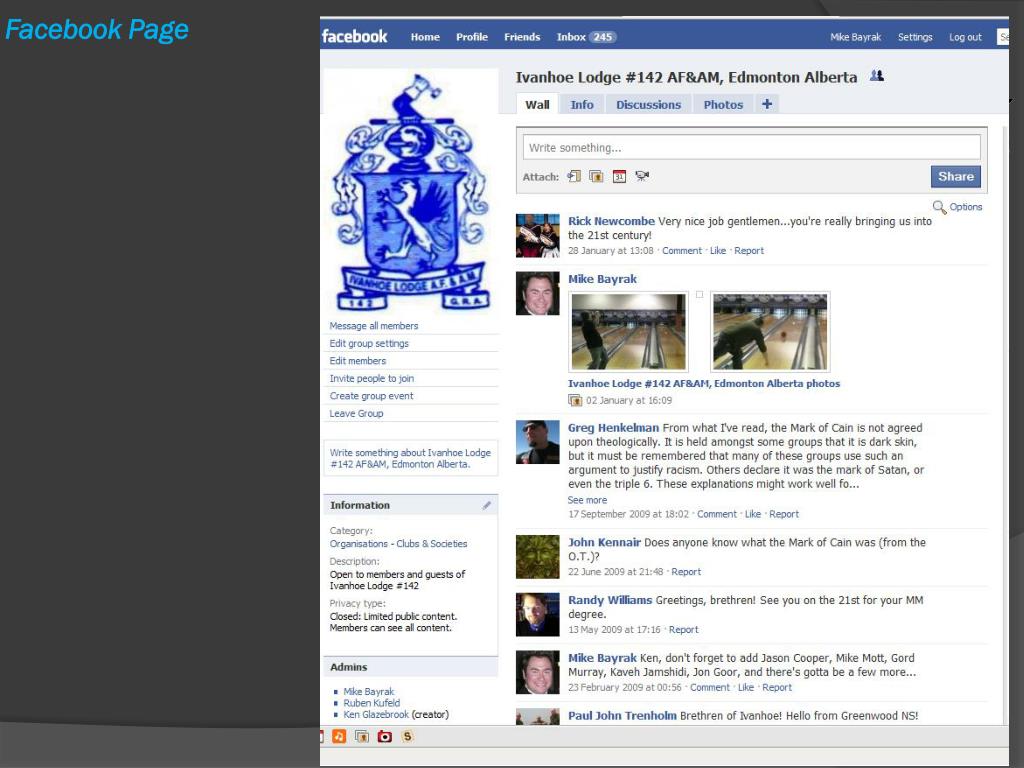Click Message all members
The image size is (1024, 768).
[374, 326]
